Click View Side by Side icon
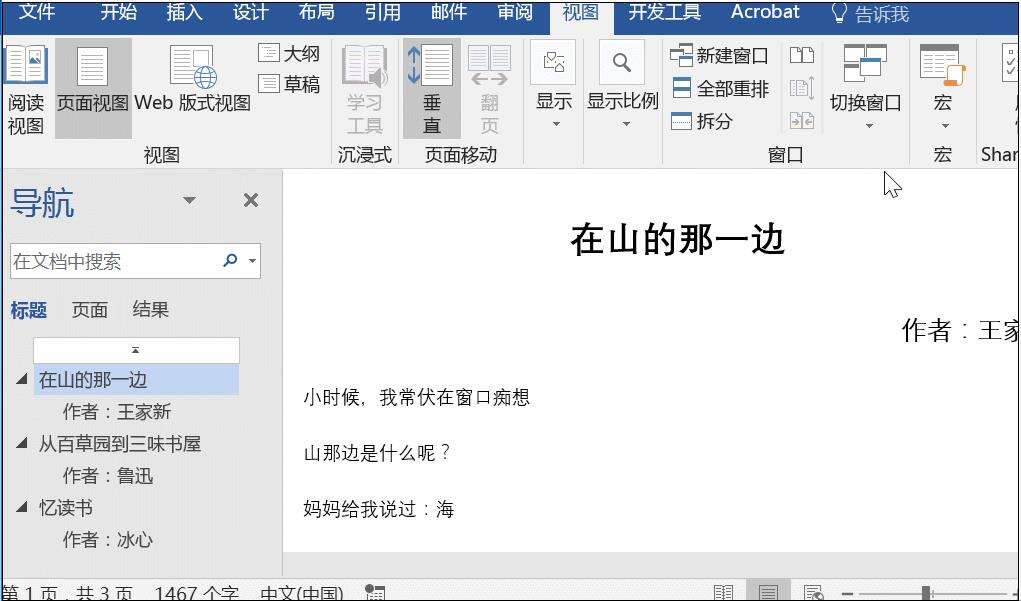Screen dimensions: 1021x601 [802, 55]
